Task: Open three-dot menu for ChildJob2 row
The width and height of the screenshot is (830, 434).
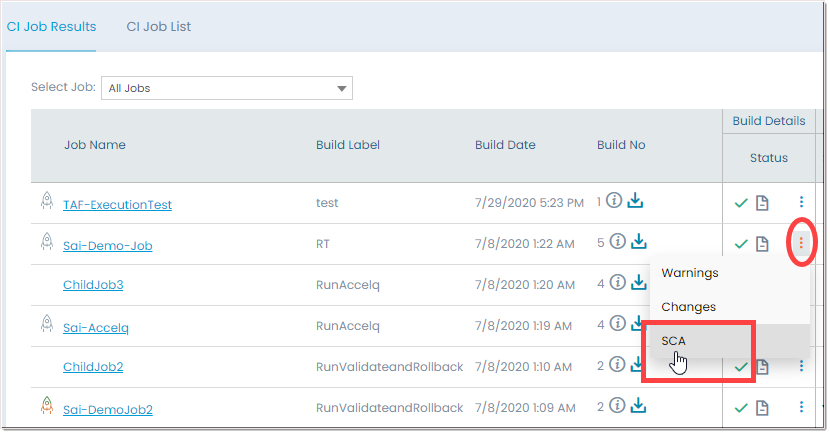Action: pos(801,368)
